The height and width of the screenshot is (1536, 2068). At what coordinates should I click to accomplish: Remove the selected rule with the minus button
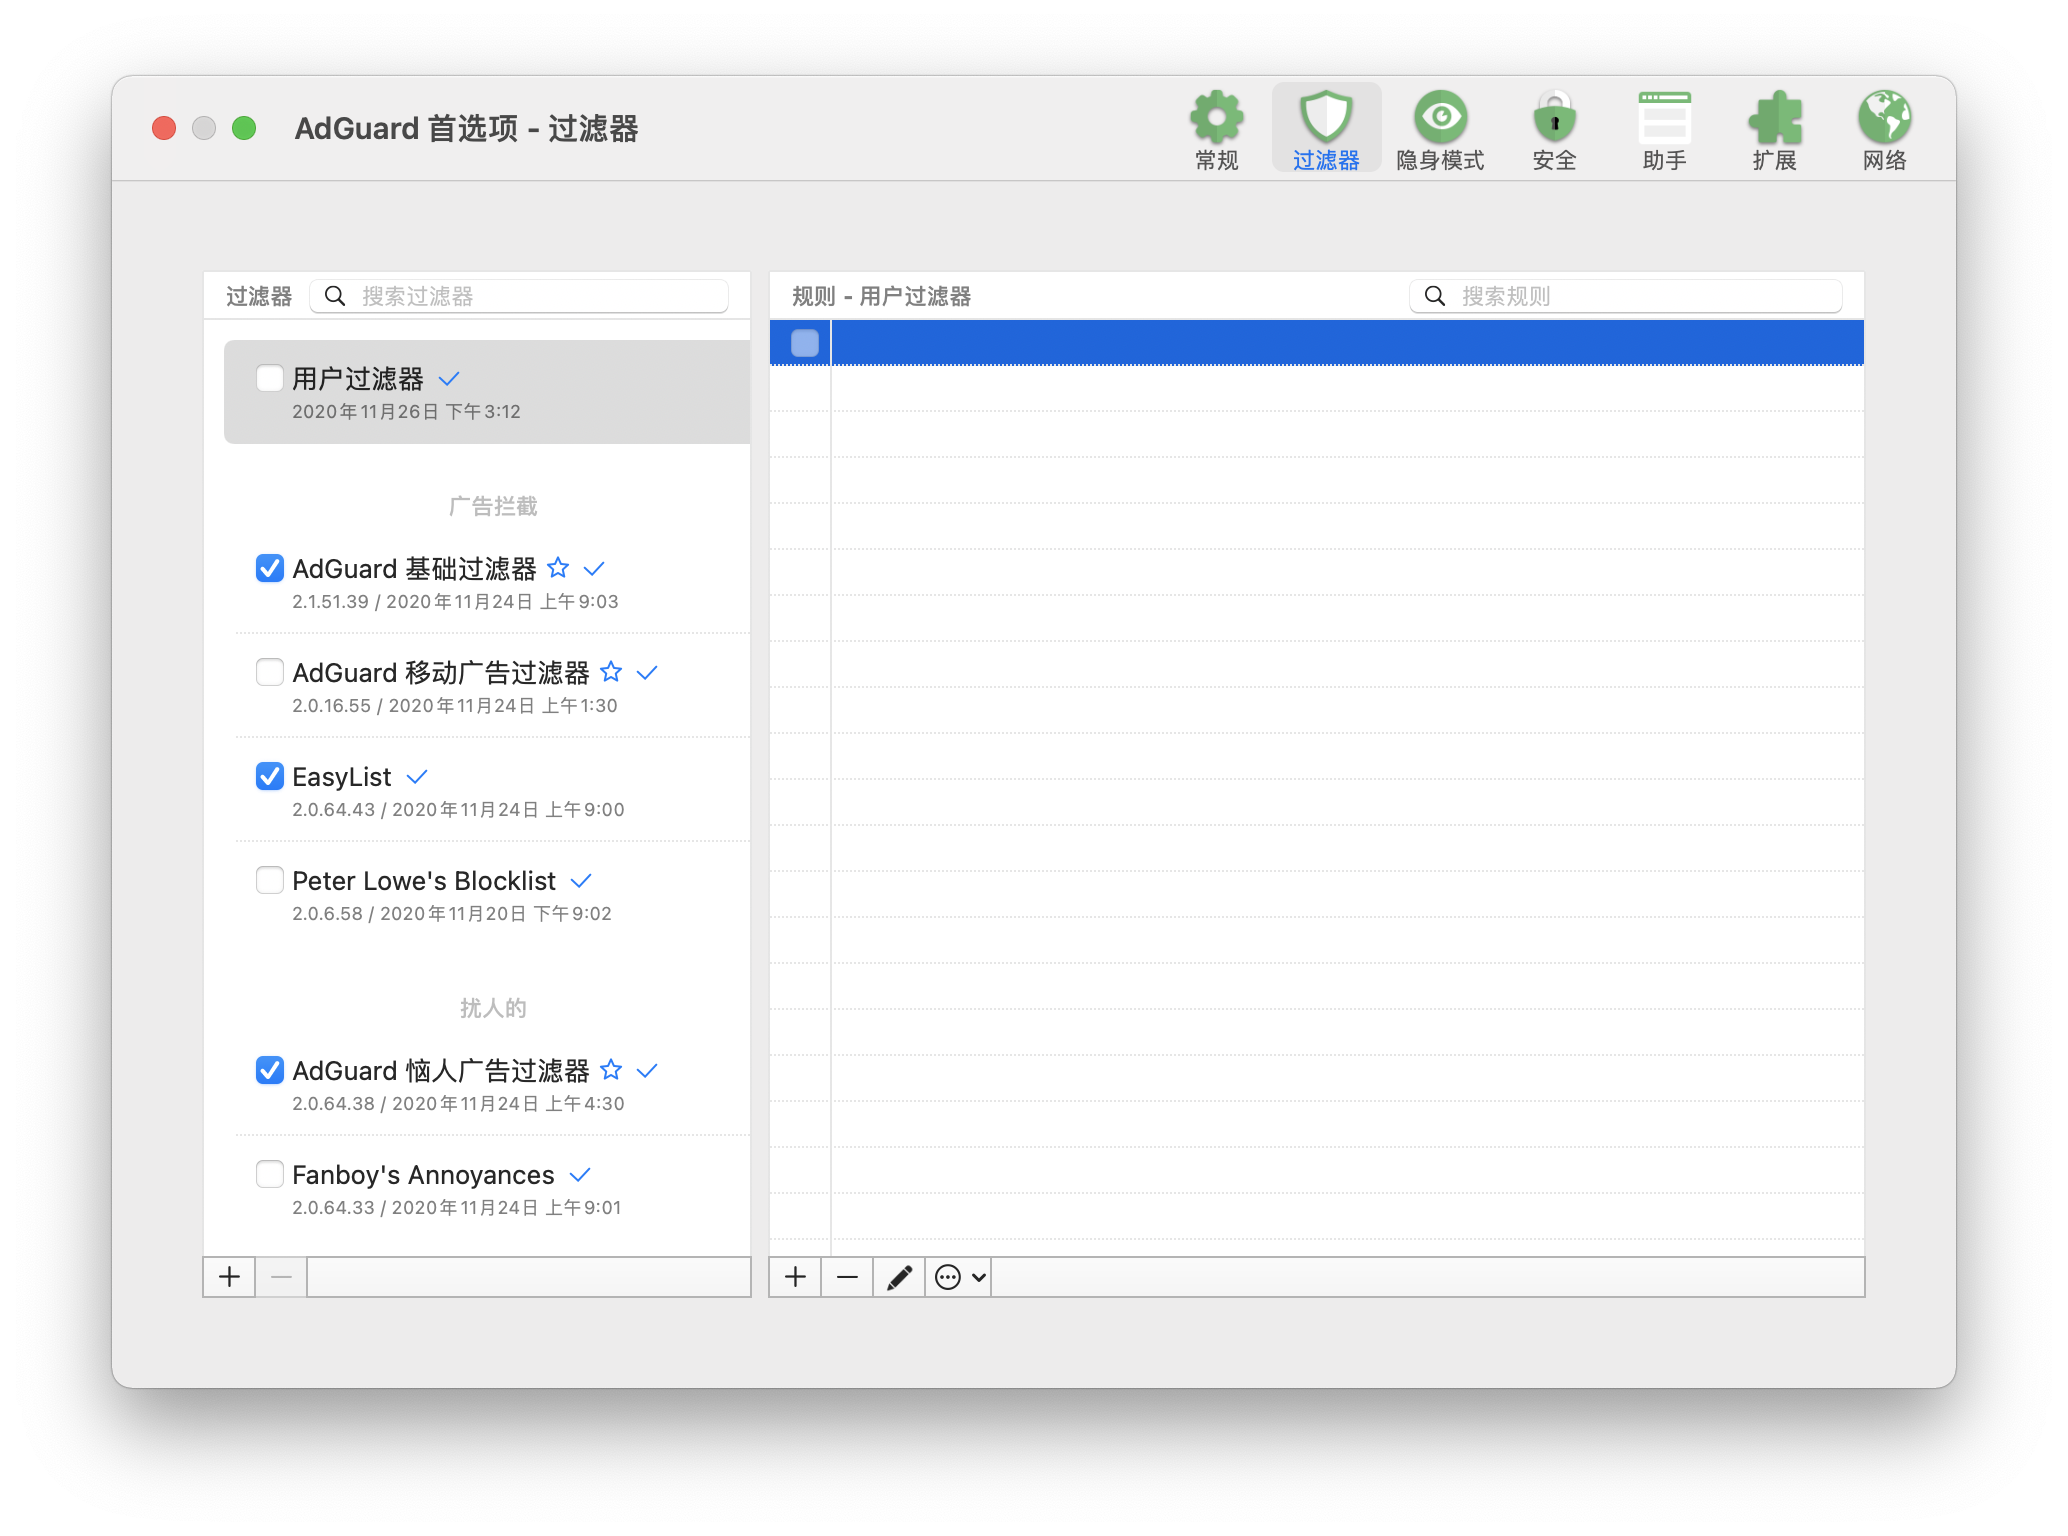pyautogui.click(x=847, y=1277)
